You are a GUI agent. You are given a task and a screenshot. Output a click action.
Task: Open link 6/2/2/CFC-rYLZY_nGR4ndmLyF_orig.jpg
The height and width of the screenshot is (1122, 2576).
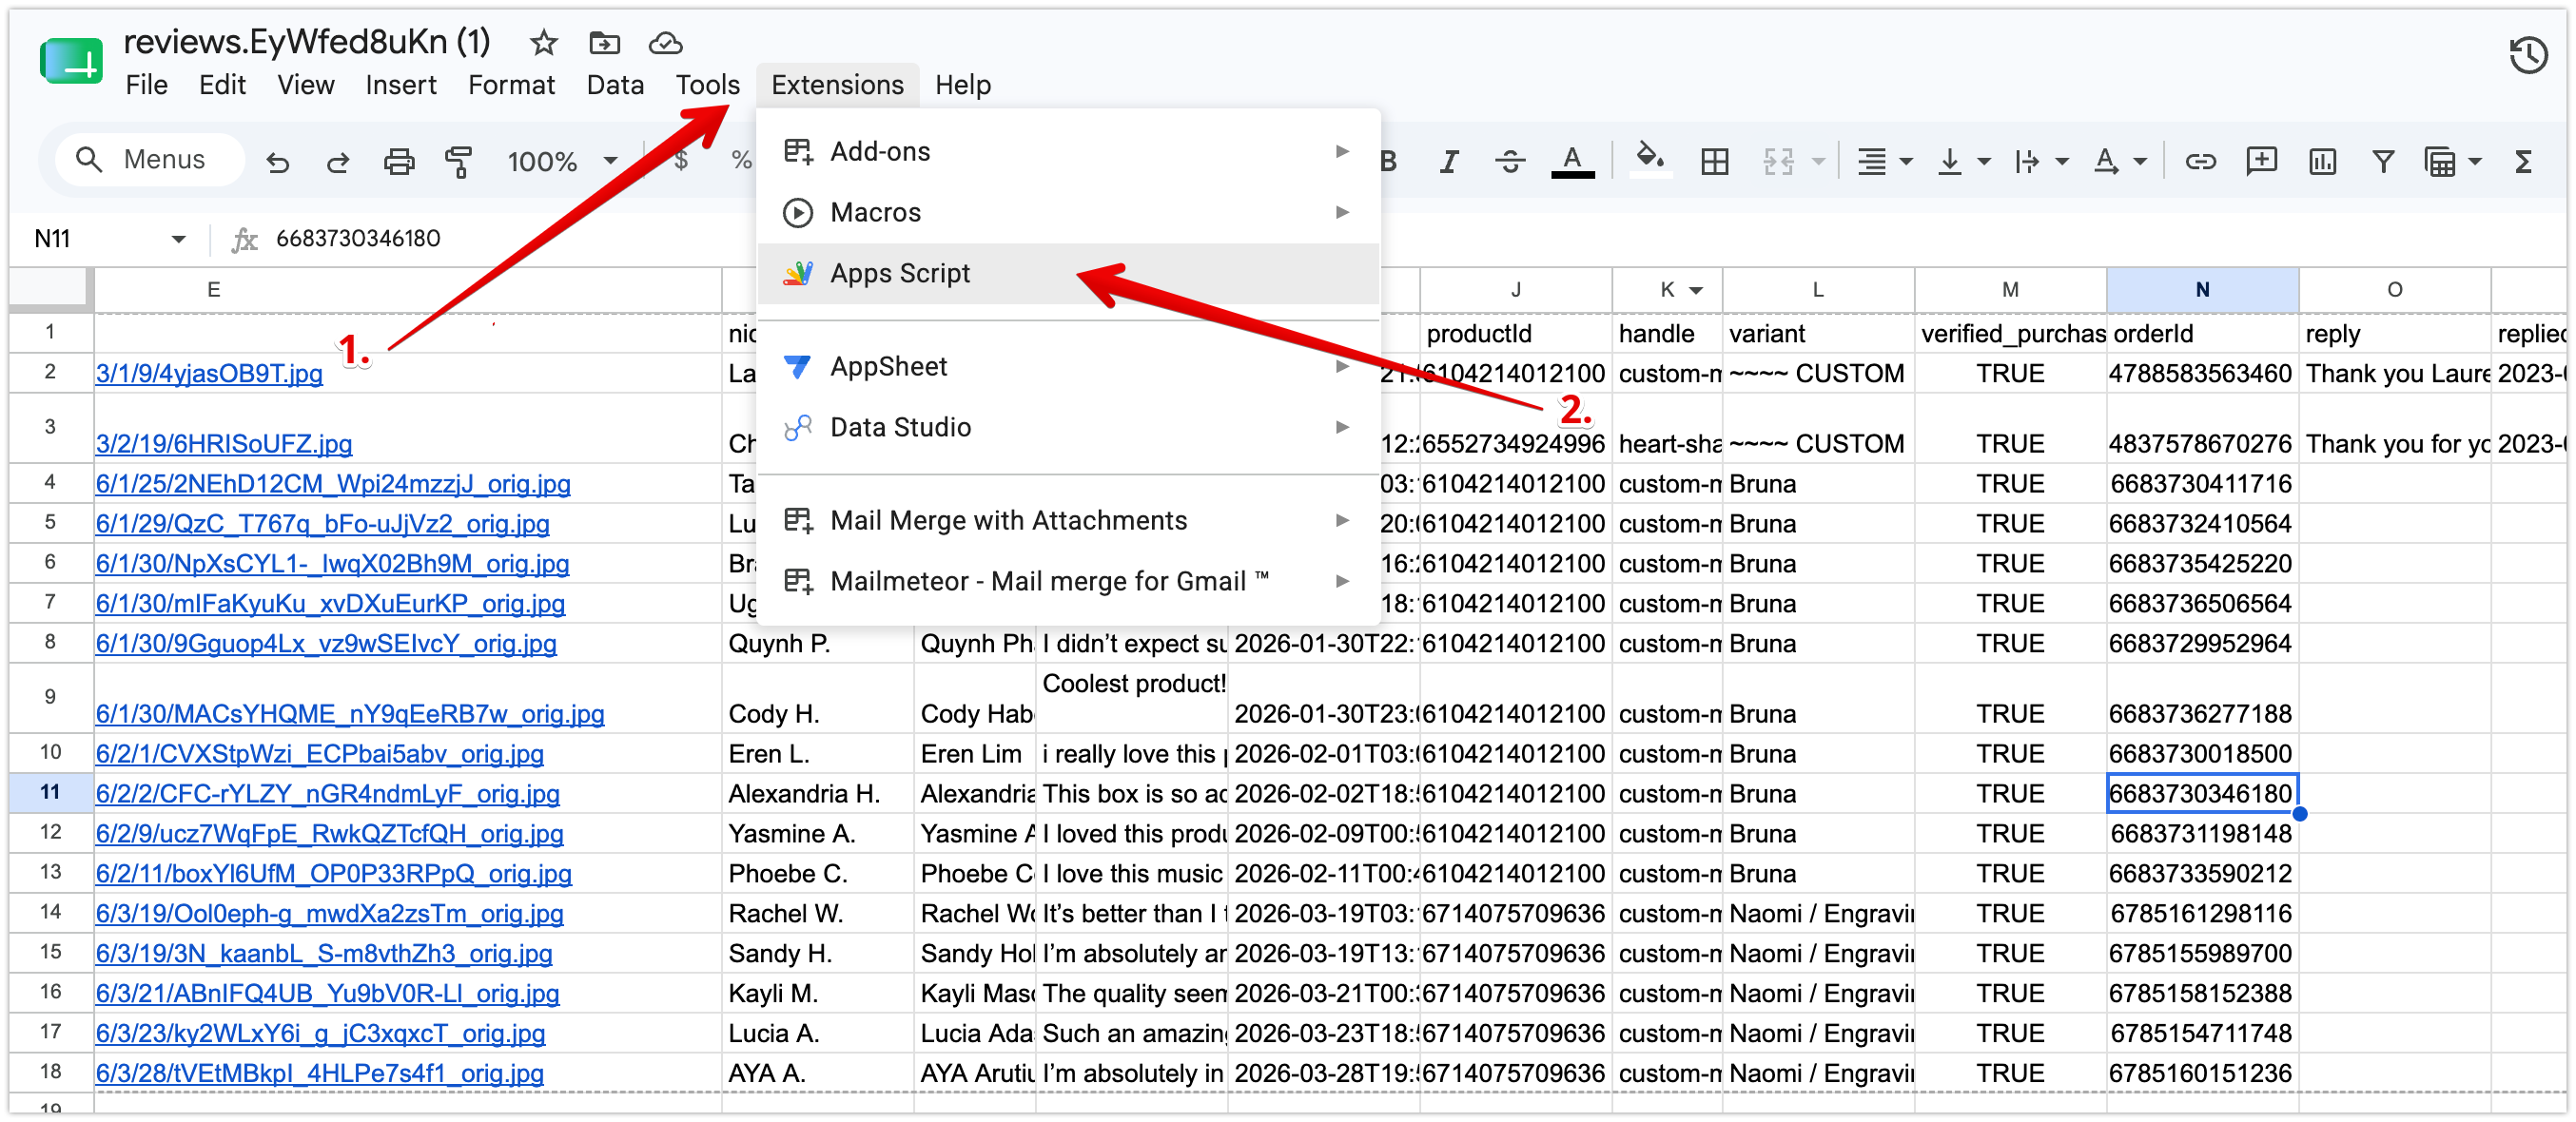[x=328, y=794]
